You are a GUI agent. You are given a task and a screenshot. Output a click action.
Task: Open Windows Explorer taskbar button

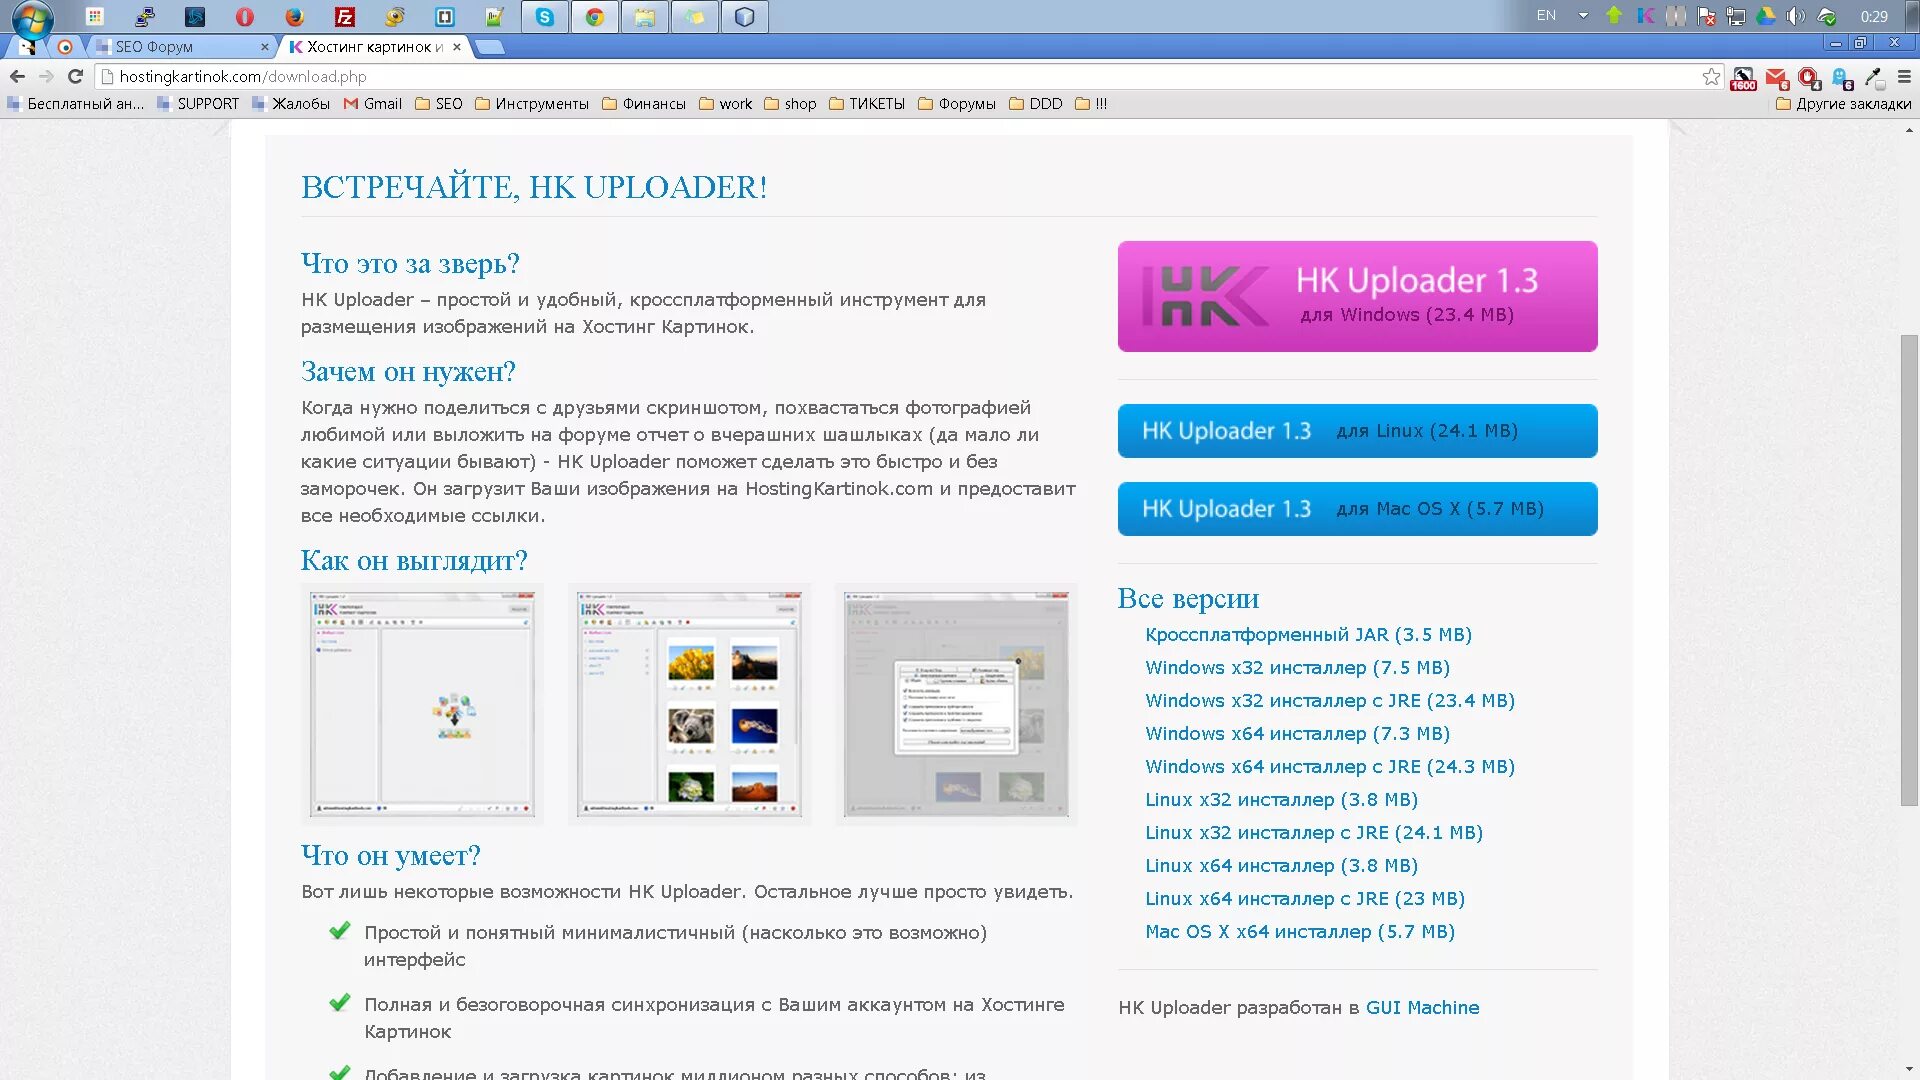tap(644, 17)
